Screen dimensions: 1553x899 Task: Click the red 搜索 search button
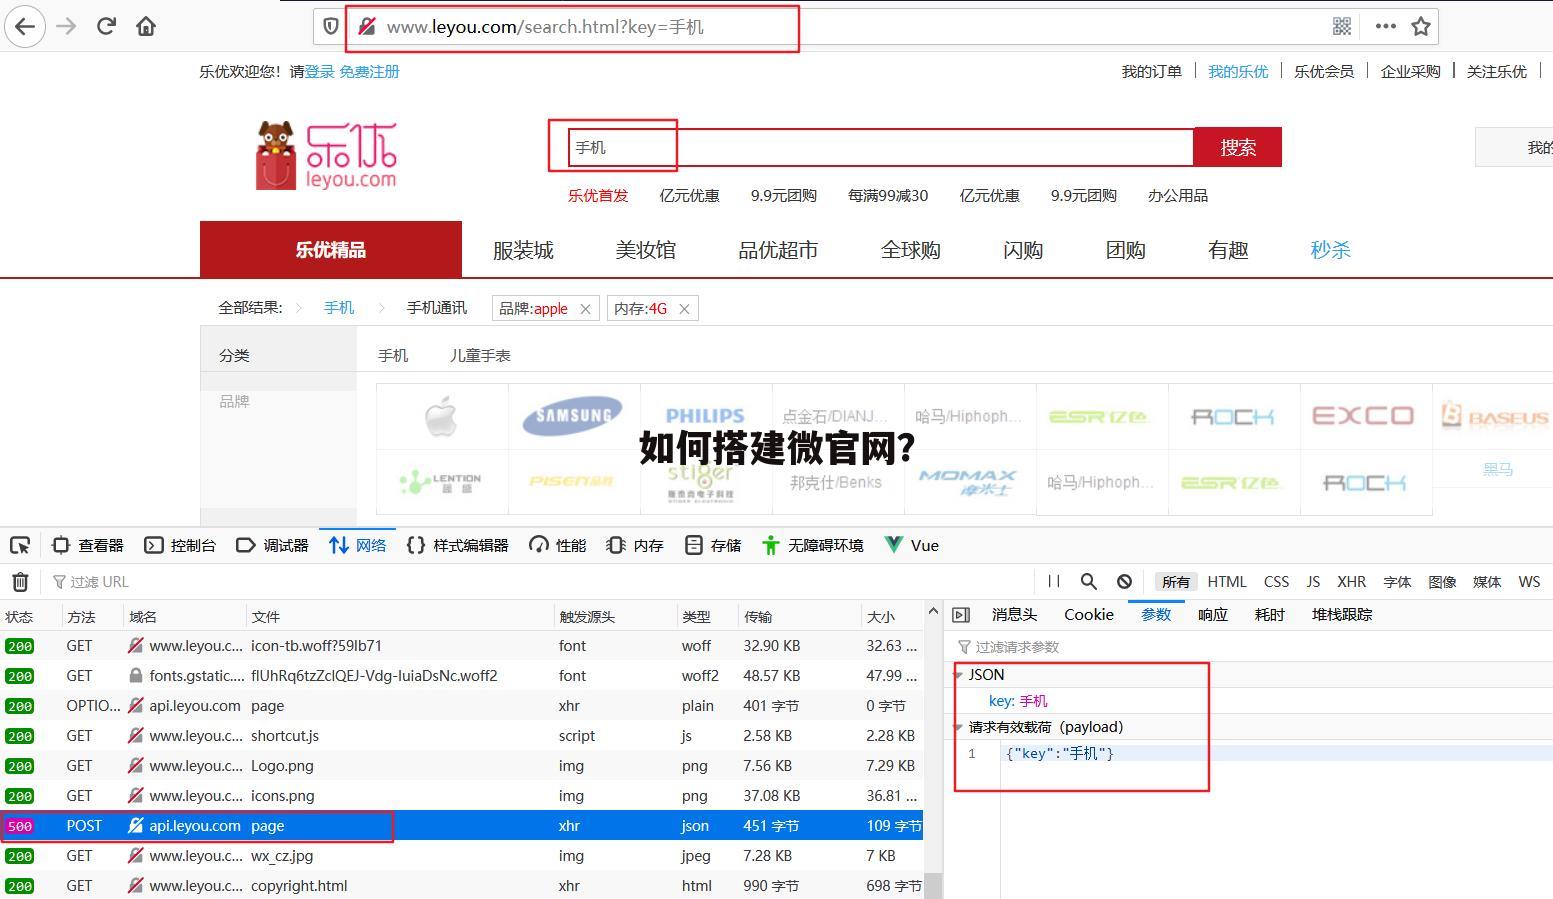pyautogui.click(x=1237, y=146)
